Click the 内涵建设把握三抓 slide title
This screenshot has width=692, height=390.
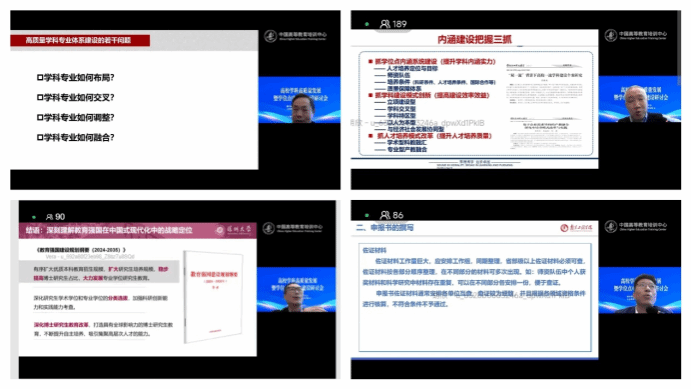[x=474, y=40]
